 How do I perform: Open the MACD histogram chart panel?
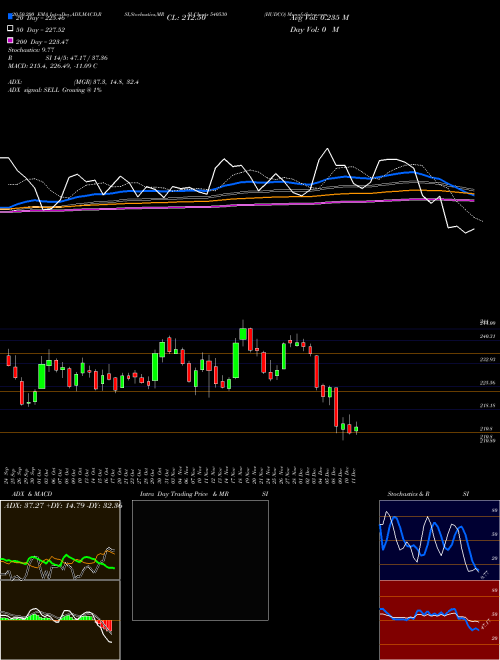pyautogui.click(x=60, y=620)
